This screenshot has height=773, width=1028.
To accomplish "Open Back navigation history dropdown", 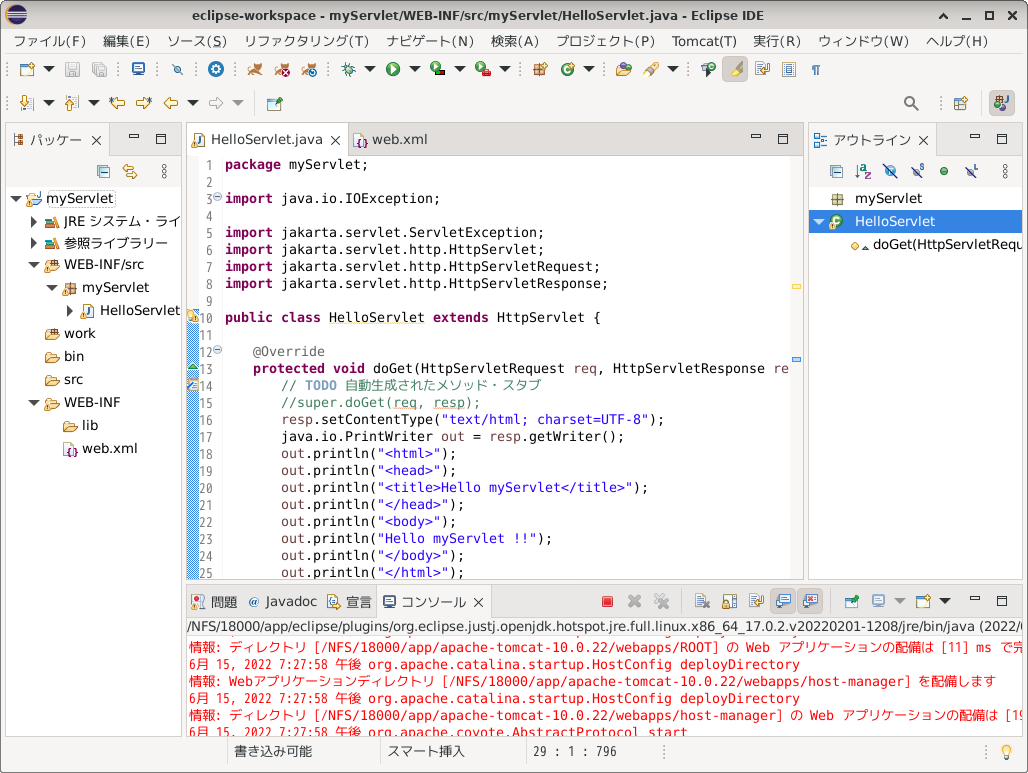I will [193, 103].
